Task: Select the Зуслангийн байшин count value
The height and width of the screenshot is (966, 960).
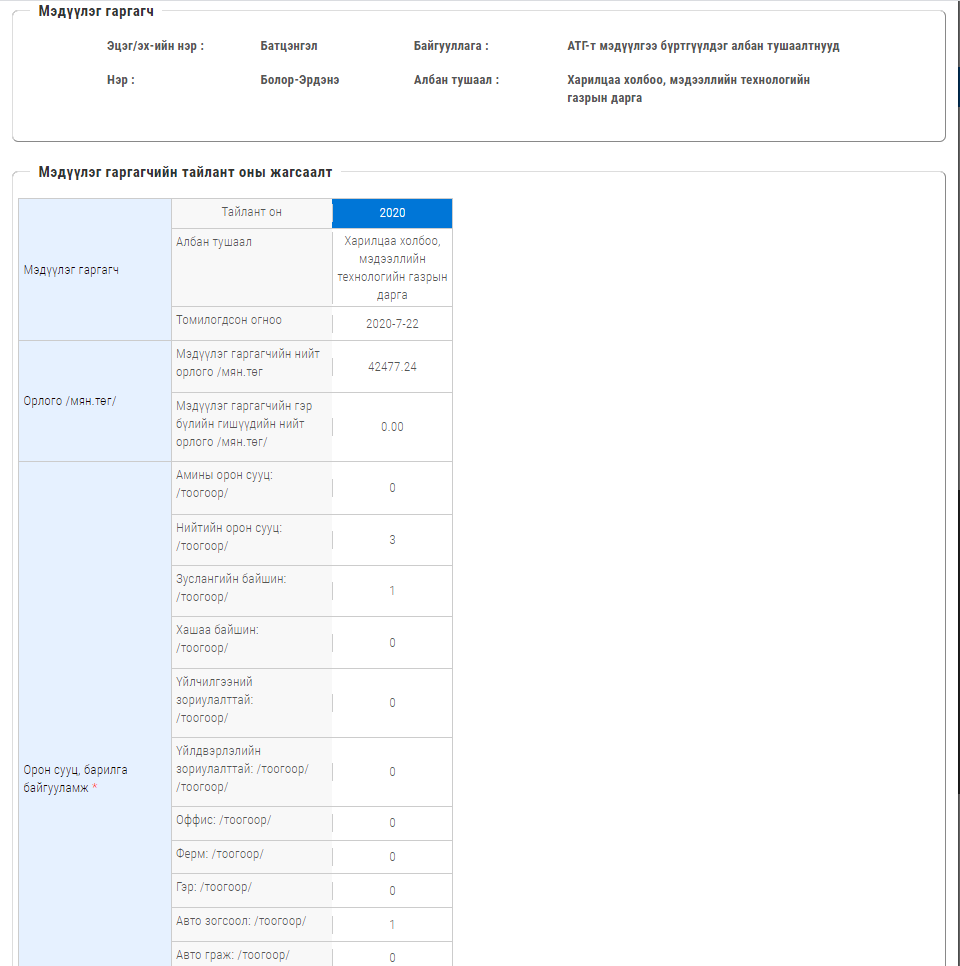Action: tap(392, 591)
